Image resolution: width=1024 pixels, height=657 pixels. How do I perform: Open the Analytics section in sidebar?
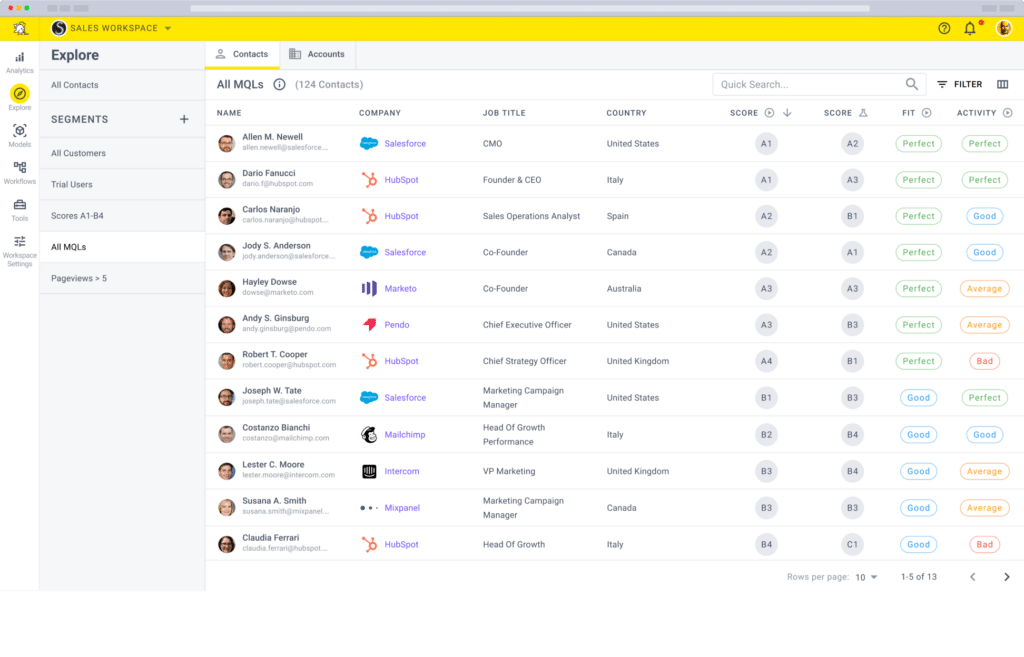click(20, 63)
